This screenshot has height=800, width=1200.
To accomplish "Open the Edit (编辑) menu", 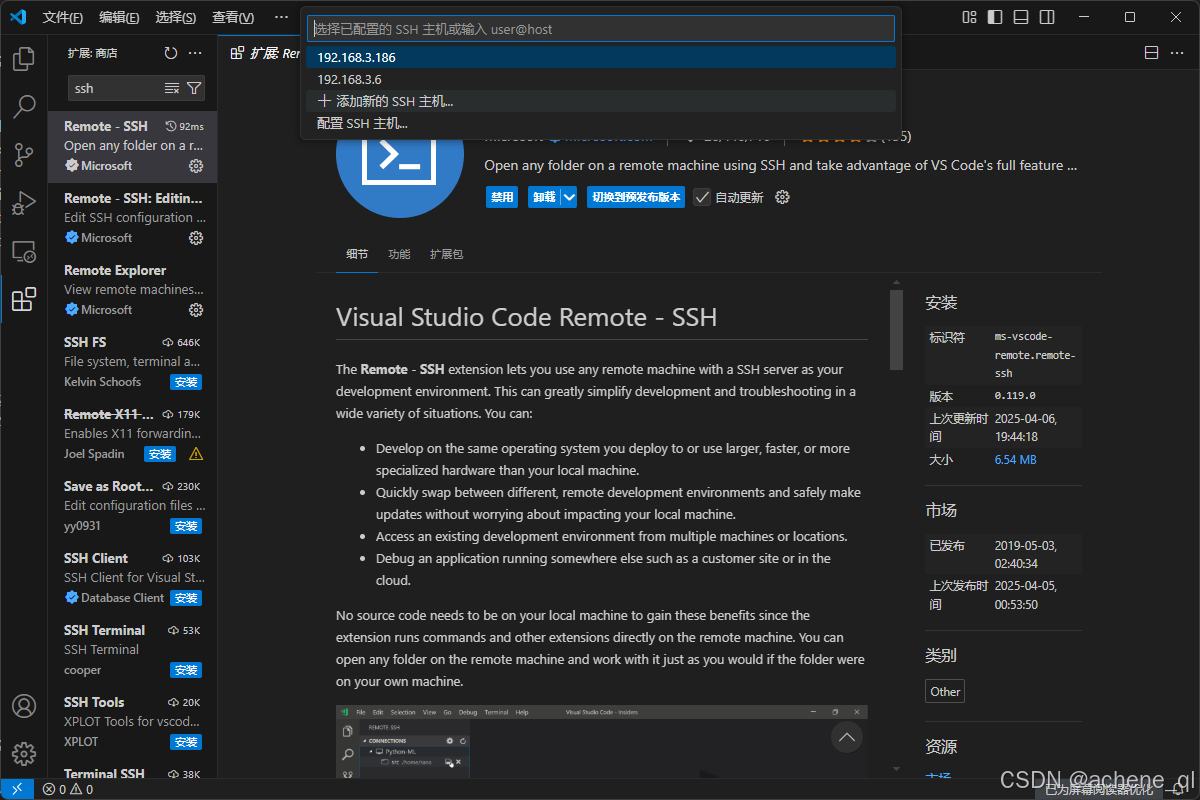I will click(x=120, y=17).
